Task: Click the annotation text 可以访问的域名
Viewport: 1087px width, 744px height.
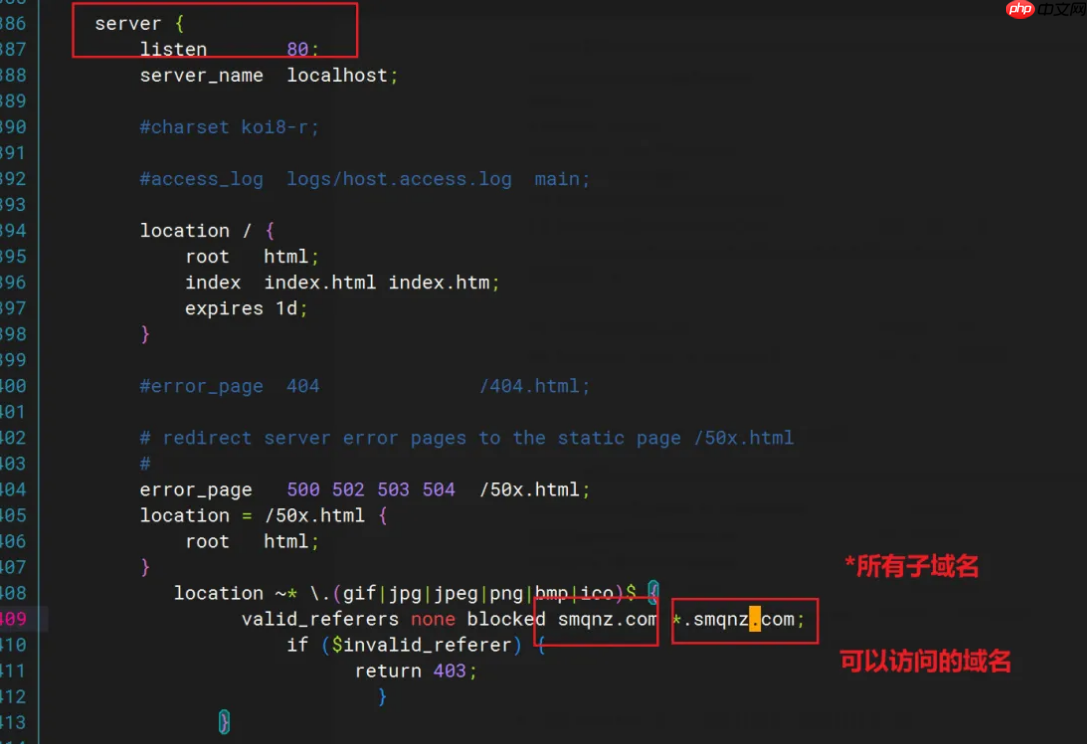Action: pos(924,661)
